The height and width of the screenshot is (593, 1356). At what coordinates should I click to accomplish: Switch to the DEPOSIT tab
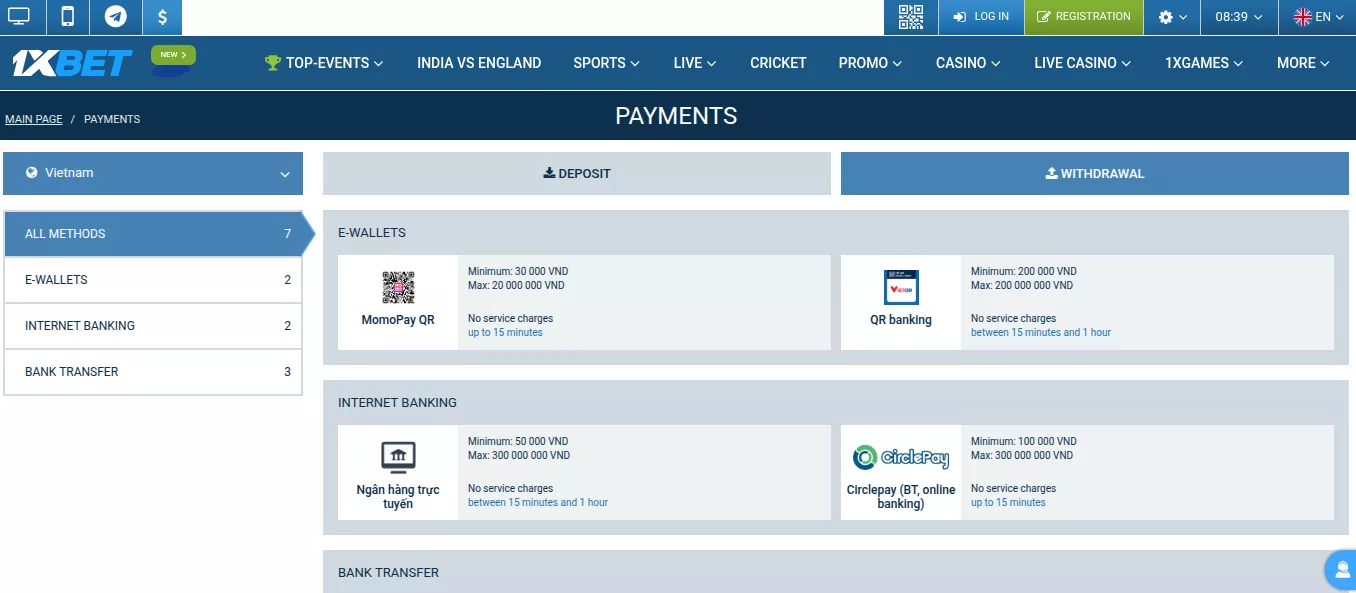577,173
